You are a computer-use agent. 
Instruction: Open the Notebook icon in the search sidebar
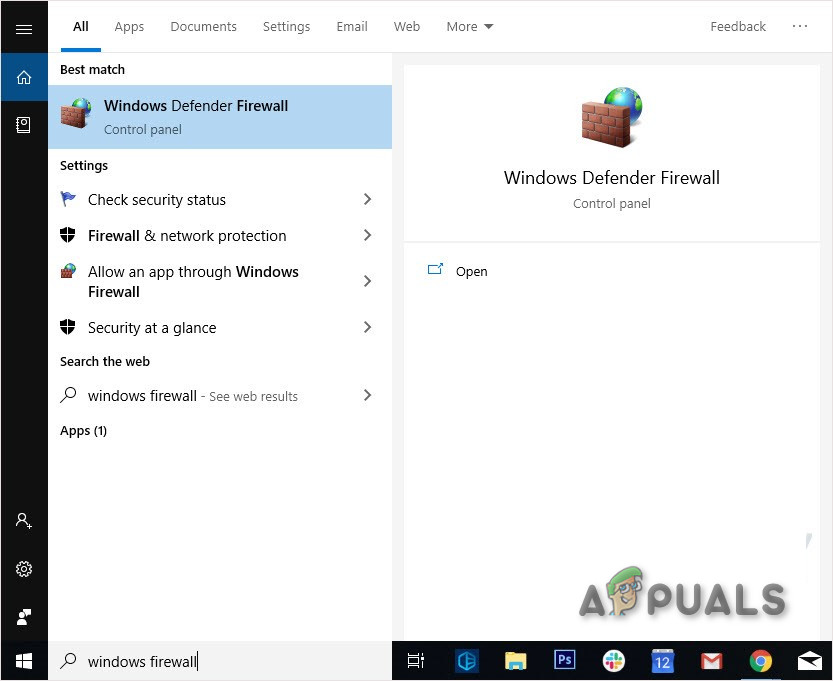23,125
